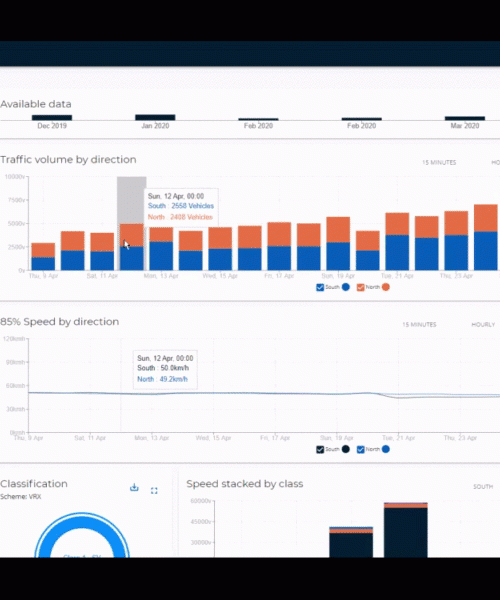This screenshot has height=600, width=500.
Task: Click blue South color dot, traffic legend
Action: tap(346, 287)
